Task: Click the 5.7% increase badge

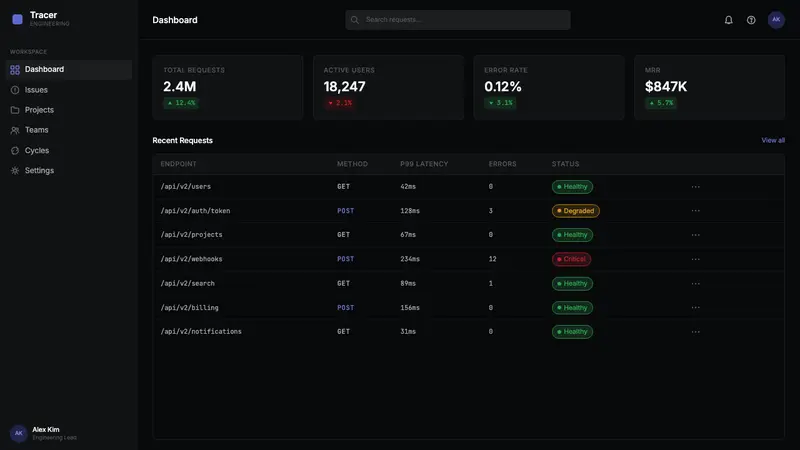Action: click(x=661, y=103)
